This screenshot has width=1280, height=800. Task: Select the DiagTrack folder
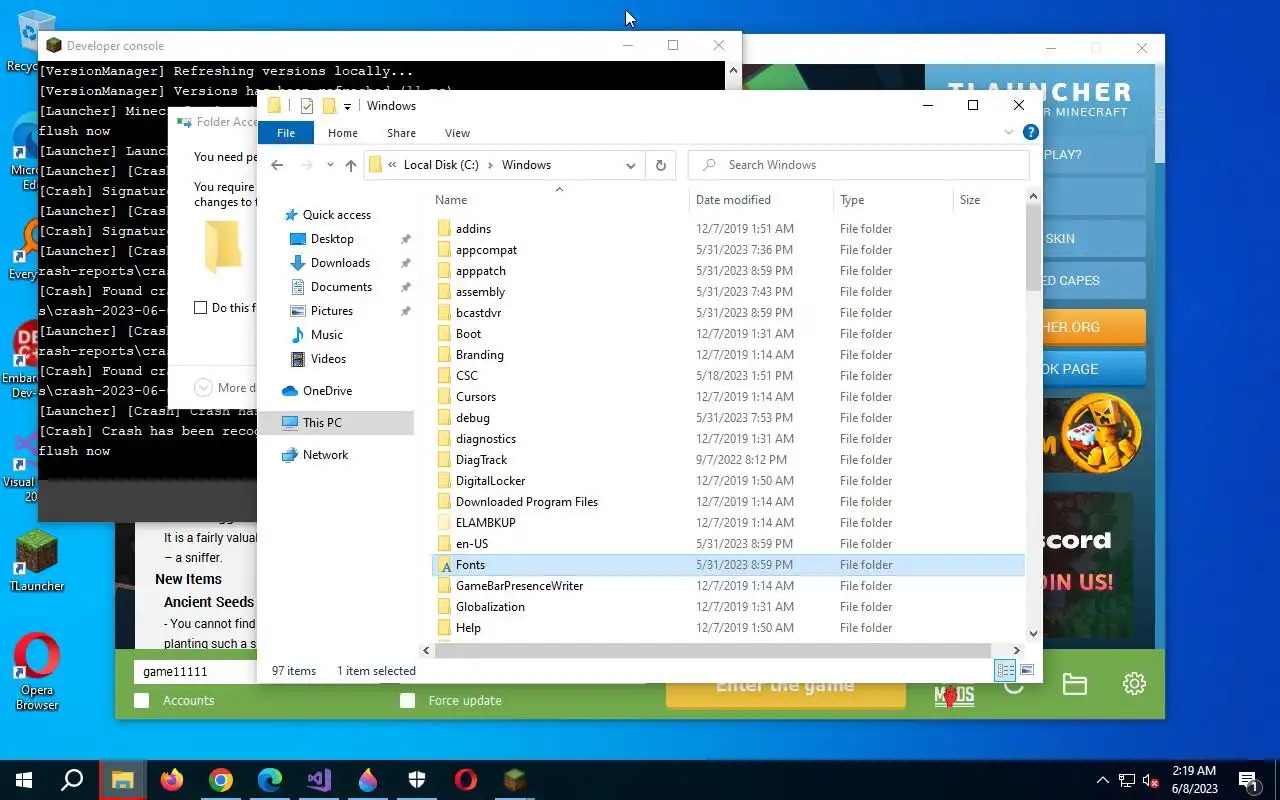pyautogui.click(x=481, y=460)
